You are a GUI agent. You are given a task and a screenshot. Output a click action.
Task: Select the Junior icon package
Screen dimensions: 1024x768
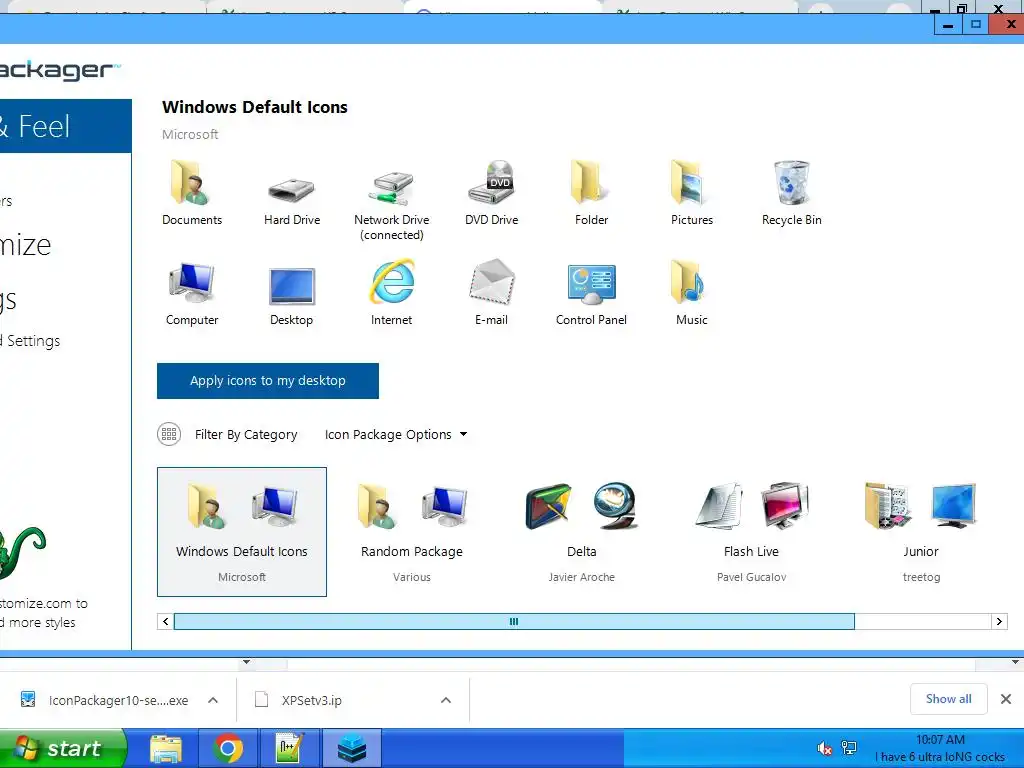921,532
